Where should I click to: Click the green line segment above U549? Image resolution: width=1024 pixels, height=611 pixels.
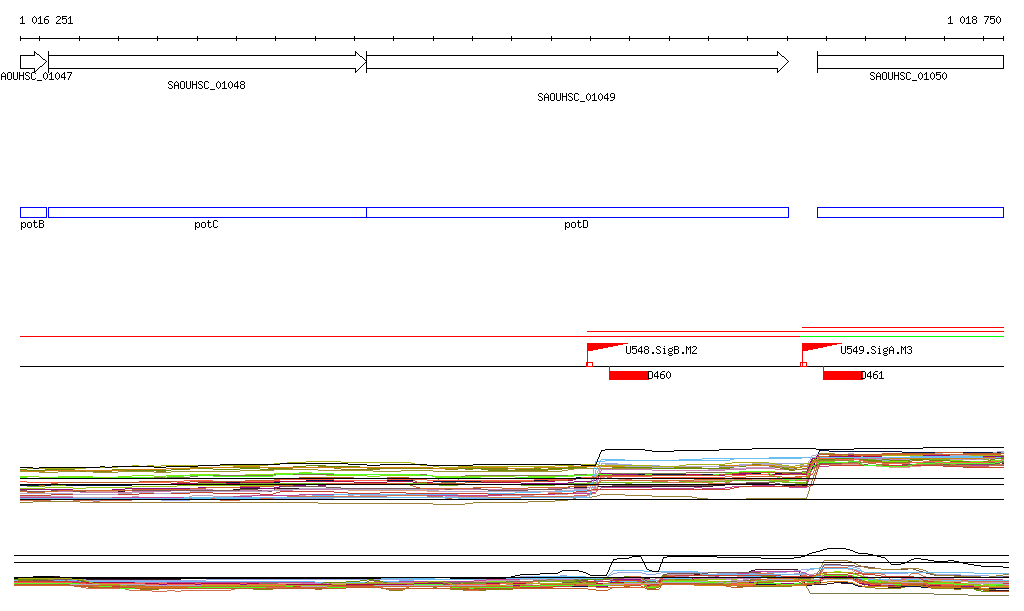click(902, 337)
